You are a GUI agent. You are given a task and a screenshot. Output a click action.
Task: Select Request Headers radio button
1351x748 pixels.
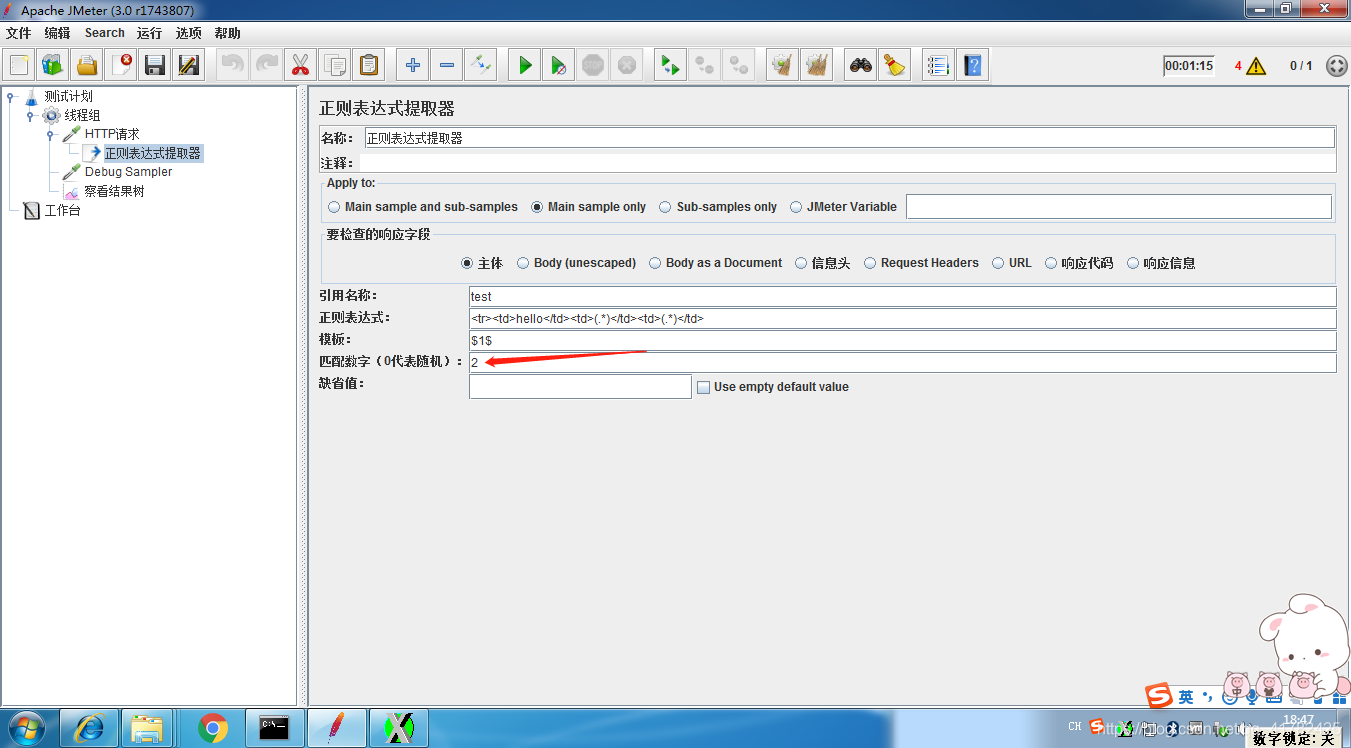[870, 263]
